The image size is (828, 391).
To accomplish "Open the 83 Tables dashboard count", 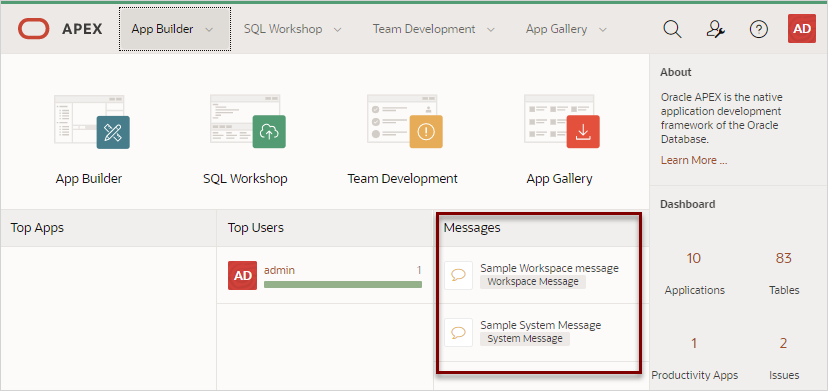I will (784, 258).
